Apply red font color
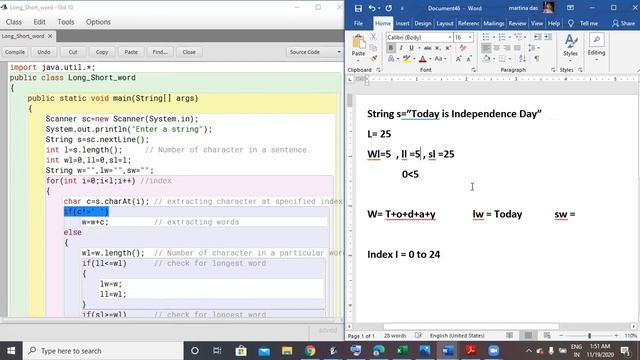Image resolution: width=640 pixels, height=360 pixels. pos(422,59)
